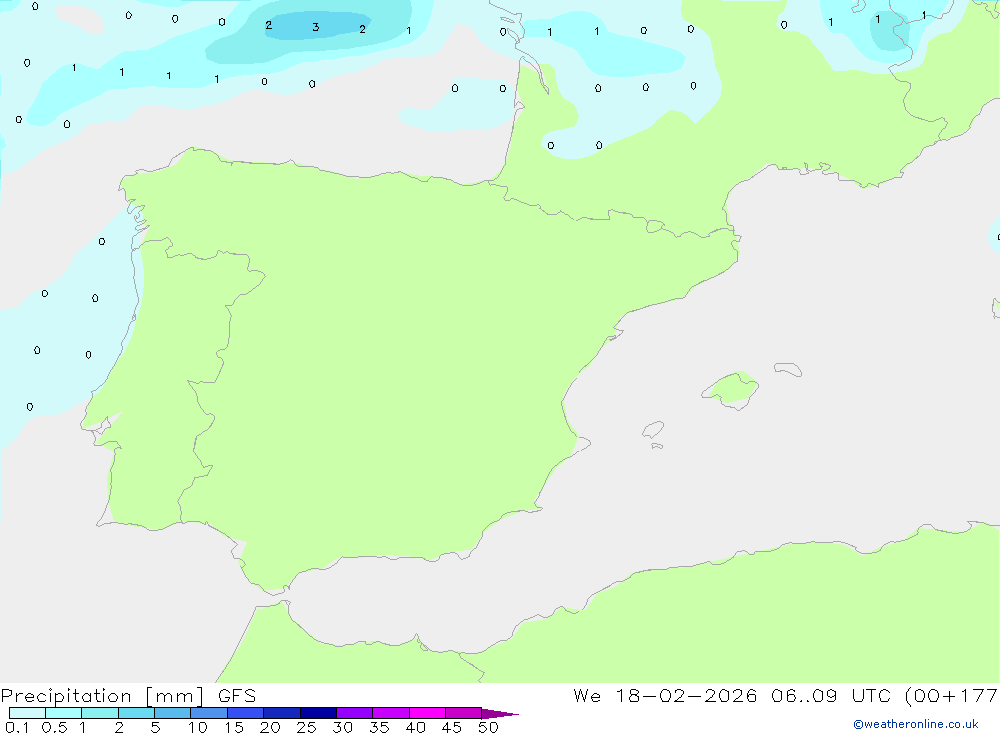Pick the 45–50 mm legend color swatch
The image size is (1000, 733).
463,713
